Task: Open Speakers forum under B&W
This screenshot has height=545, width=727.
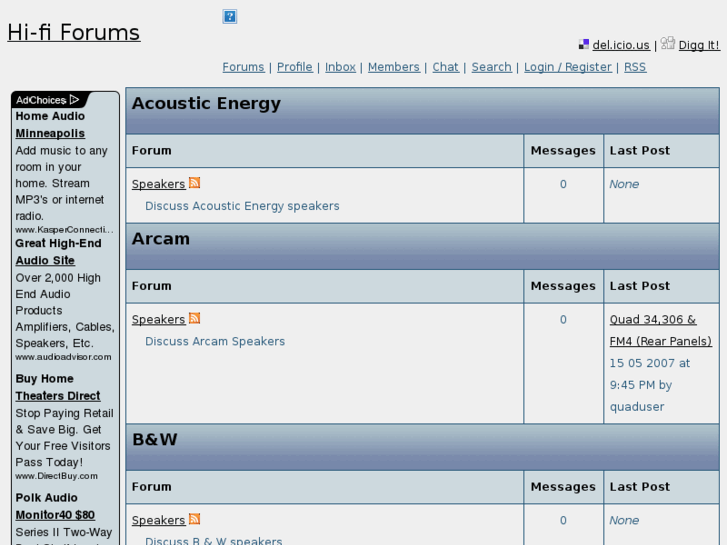Action: coord(159,520)
